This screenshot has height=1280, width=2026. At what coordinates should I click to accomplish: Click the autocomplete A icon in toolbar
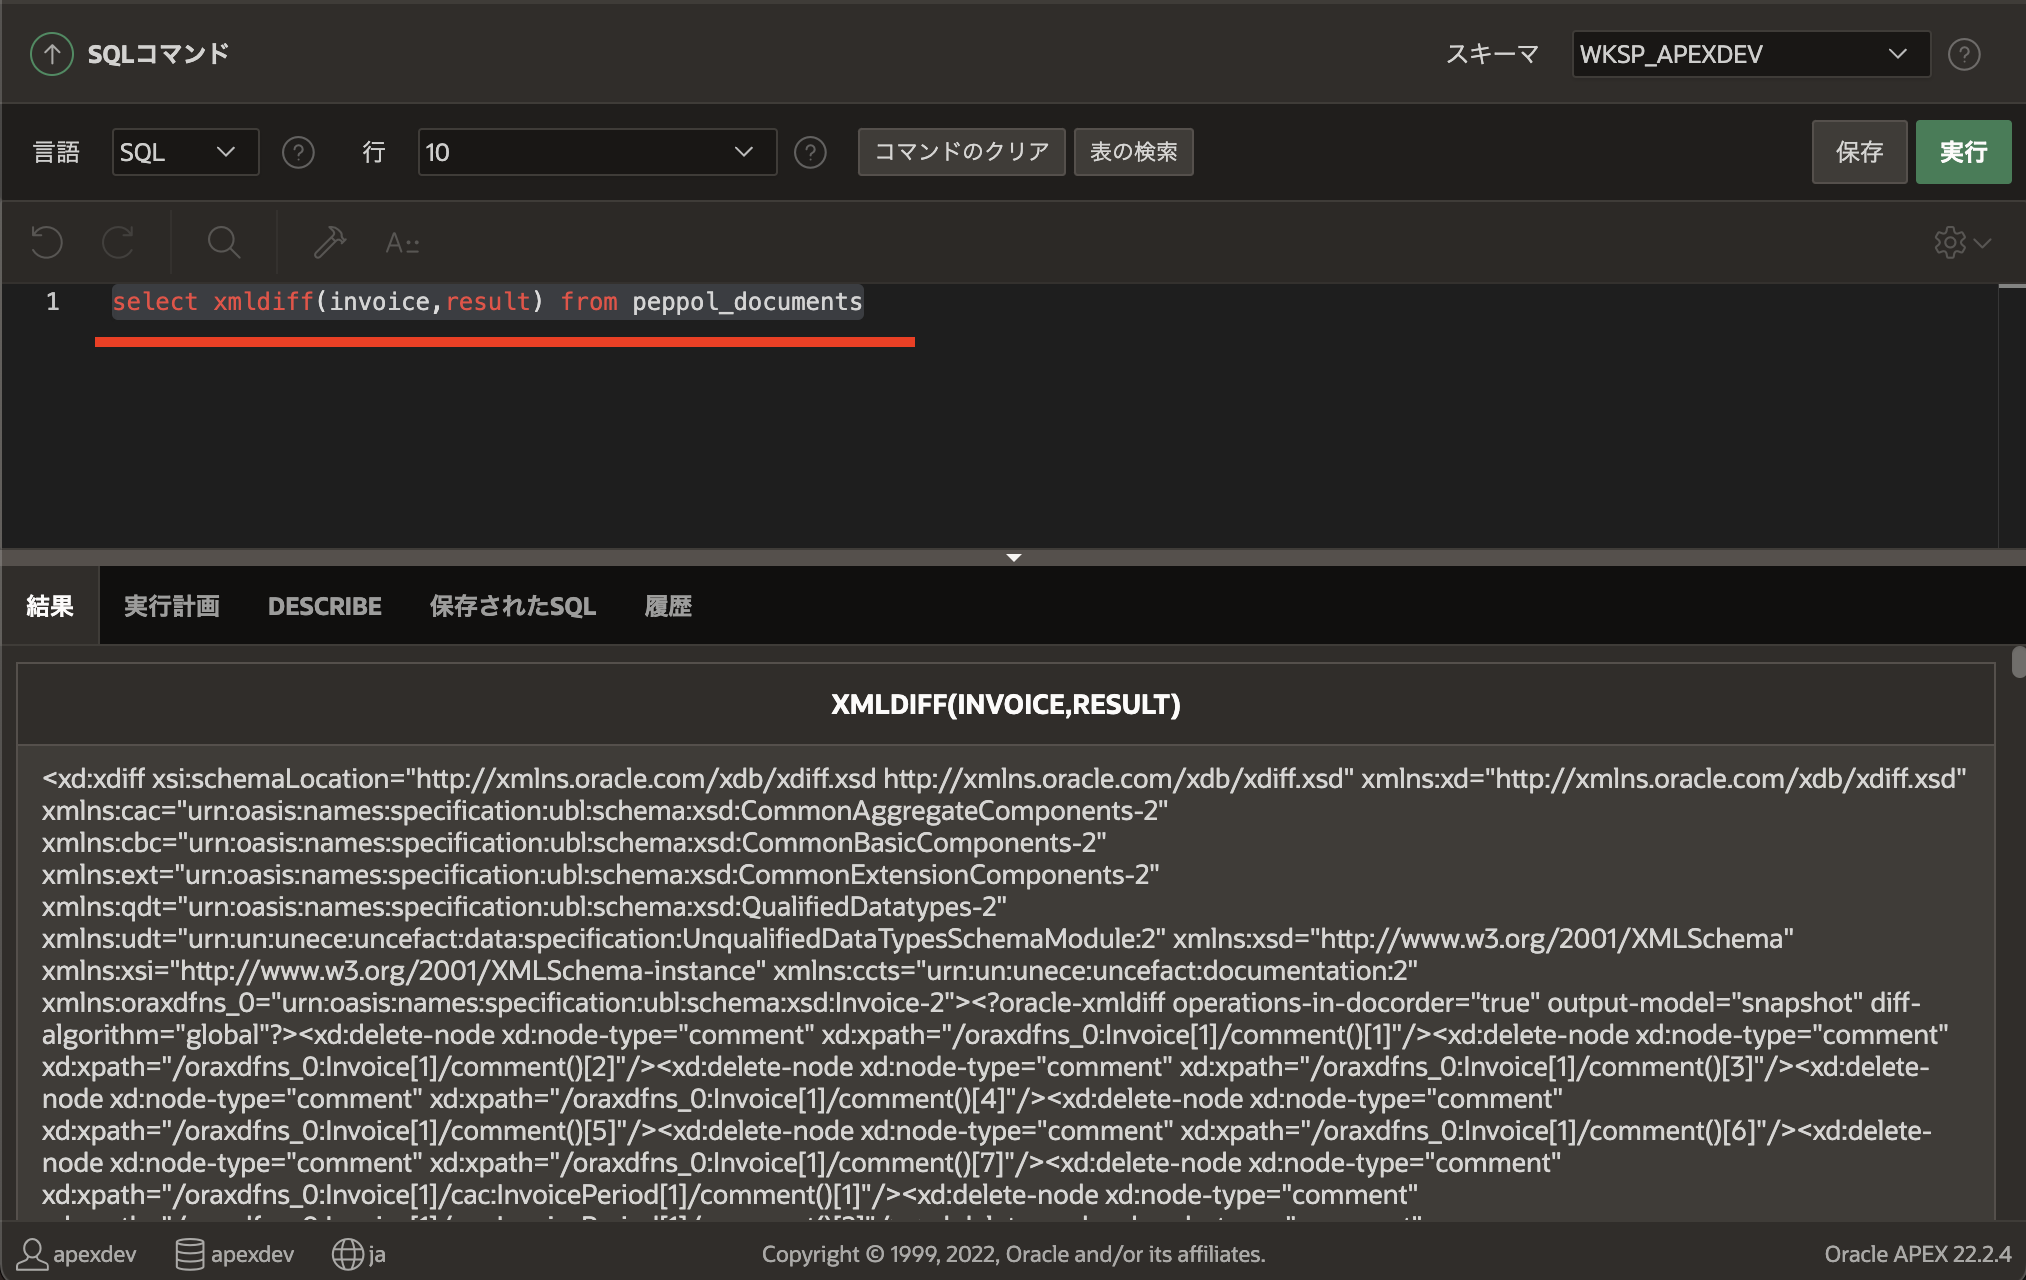(x=401, y=243)
